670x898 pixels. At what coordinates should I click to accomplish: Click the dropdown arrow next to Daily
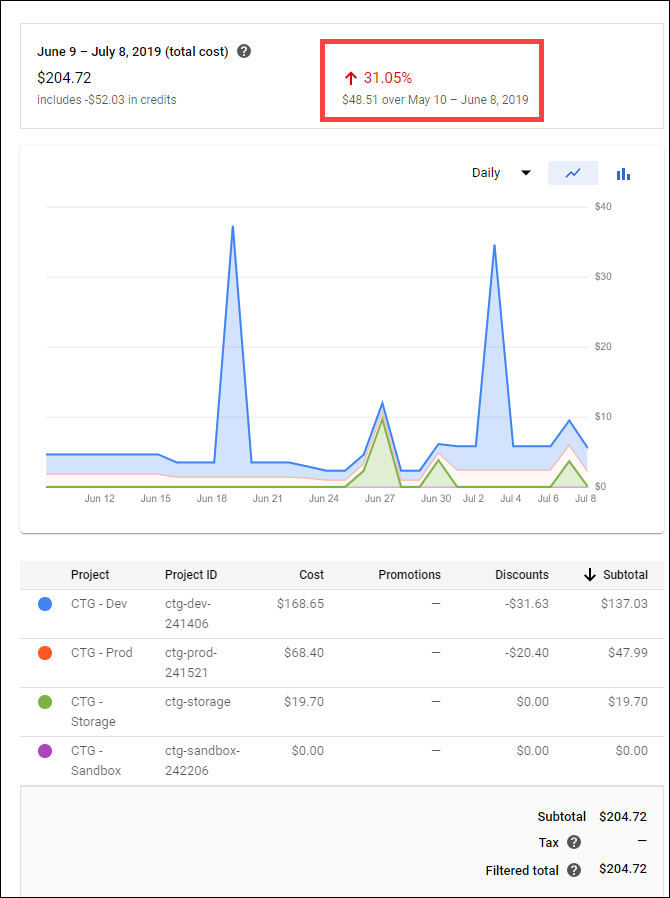point(526,173)
